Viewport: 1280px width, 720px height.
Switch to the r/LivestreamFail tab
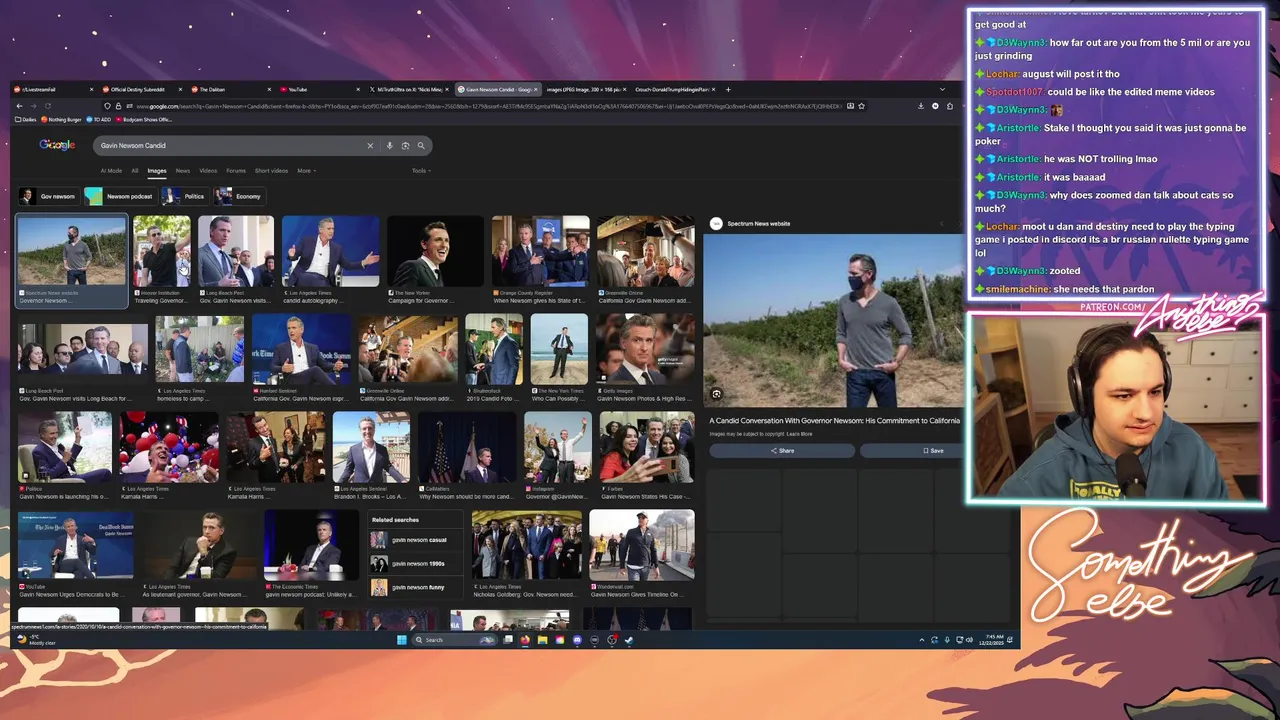tap(52, 89)
